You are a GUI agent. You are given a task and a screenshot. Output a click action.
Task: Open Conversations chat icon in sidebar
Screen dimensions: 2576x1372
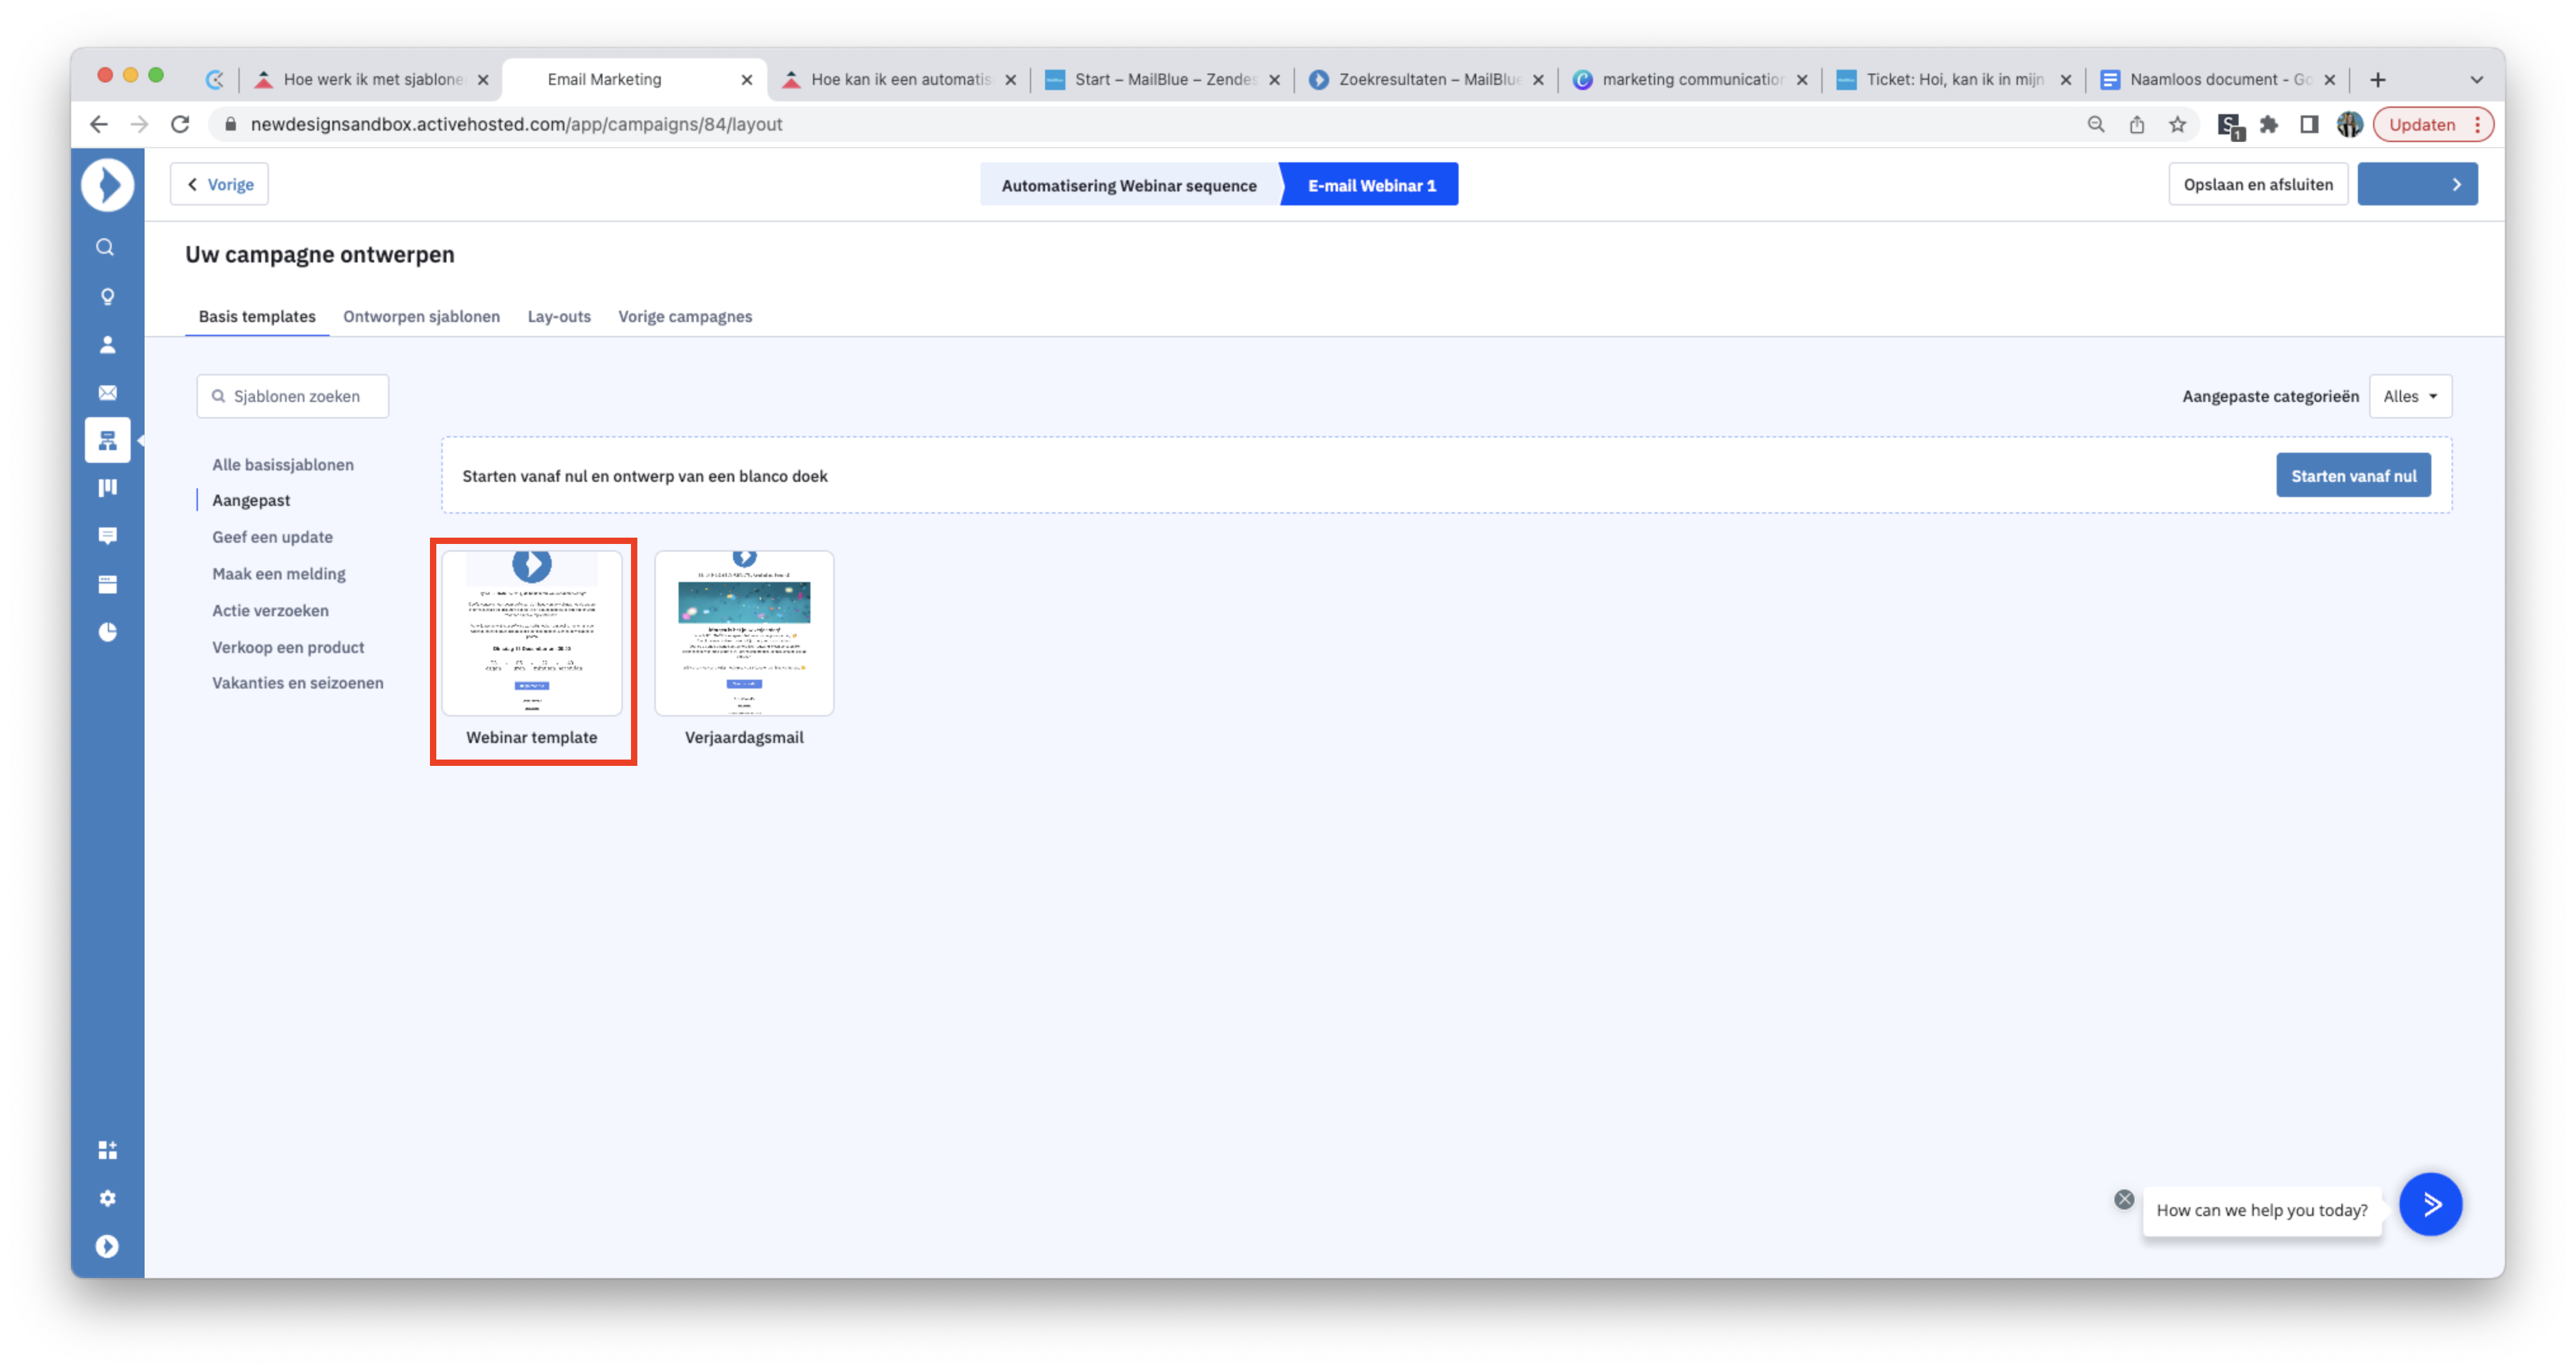click(x=107, y=536)
